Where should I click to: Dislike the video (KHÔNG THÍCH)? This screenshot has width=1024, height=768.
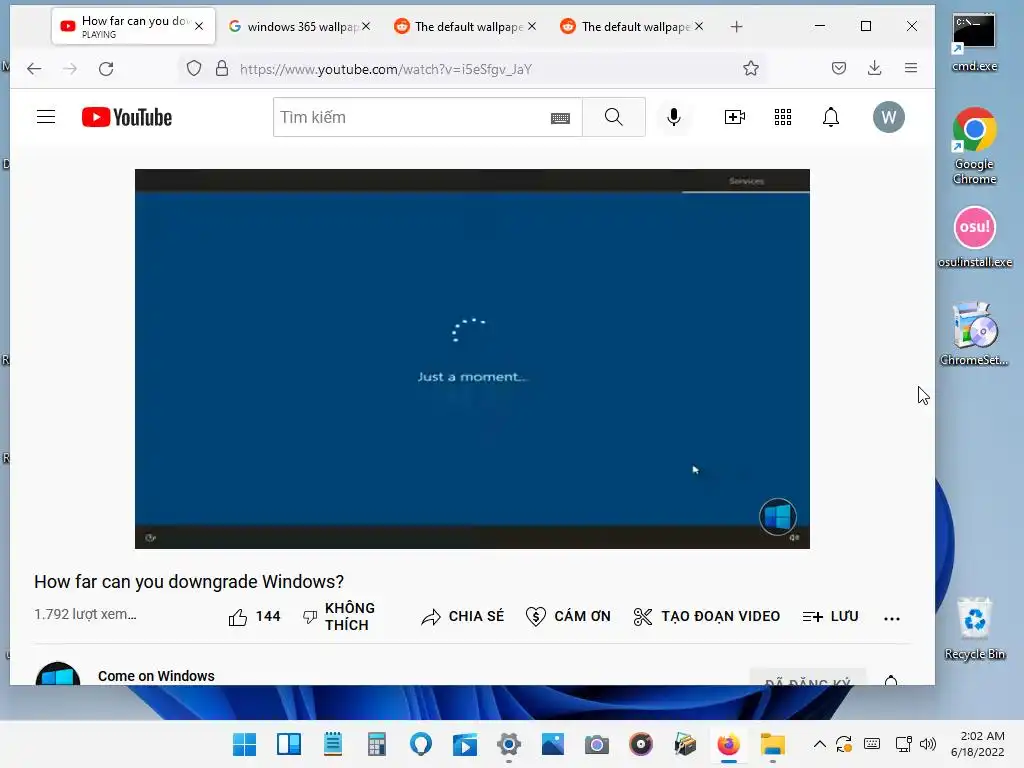pyautogui.click(x=339, y=616)
